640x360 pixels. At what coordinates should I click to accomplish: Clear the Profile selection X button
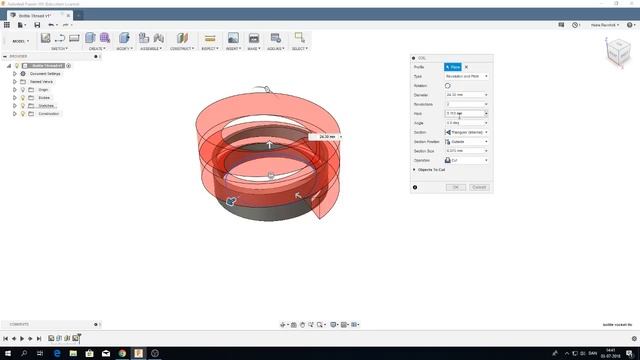coord(466,67)
